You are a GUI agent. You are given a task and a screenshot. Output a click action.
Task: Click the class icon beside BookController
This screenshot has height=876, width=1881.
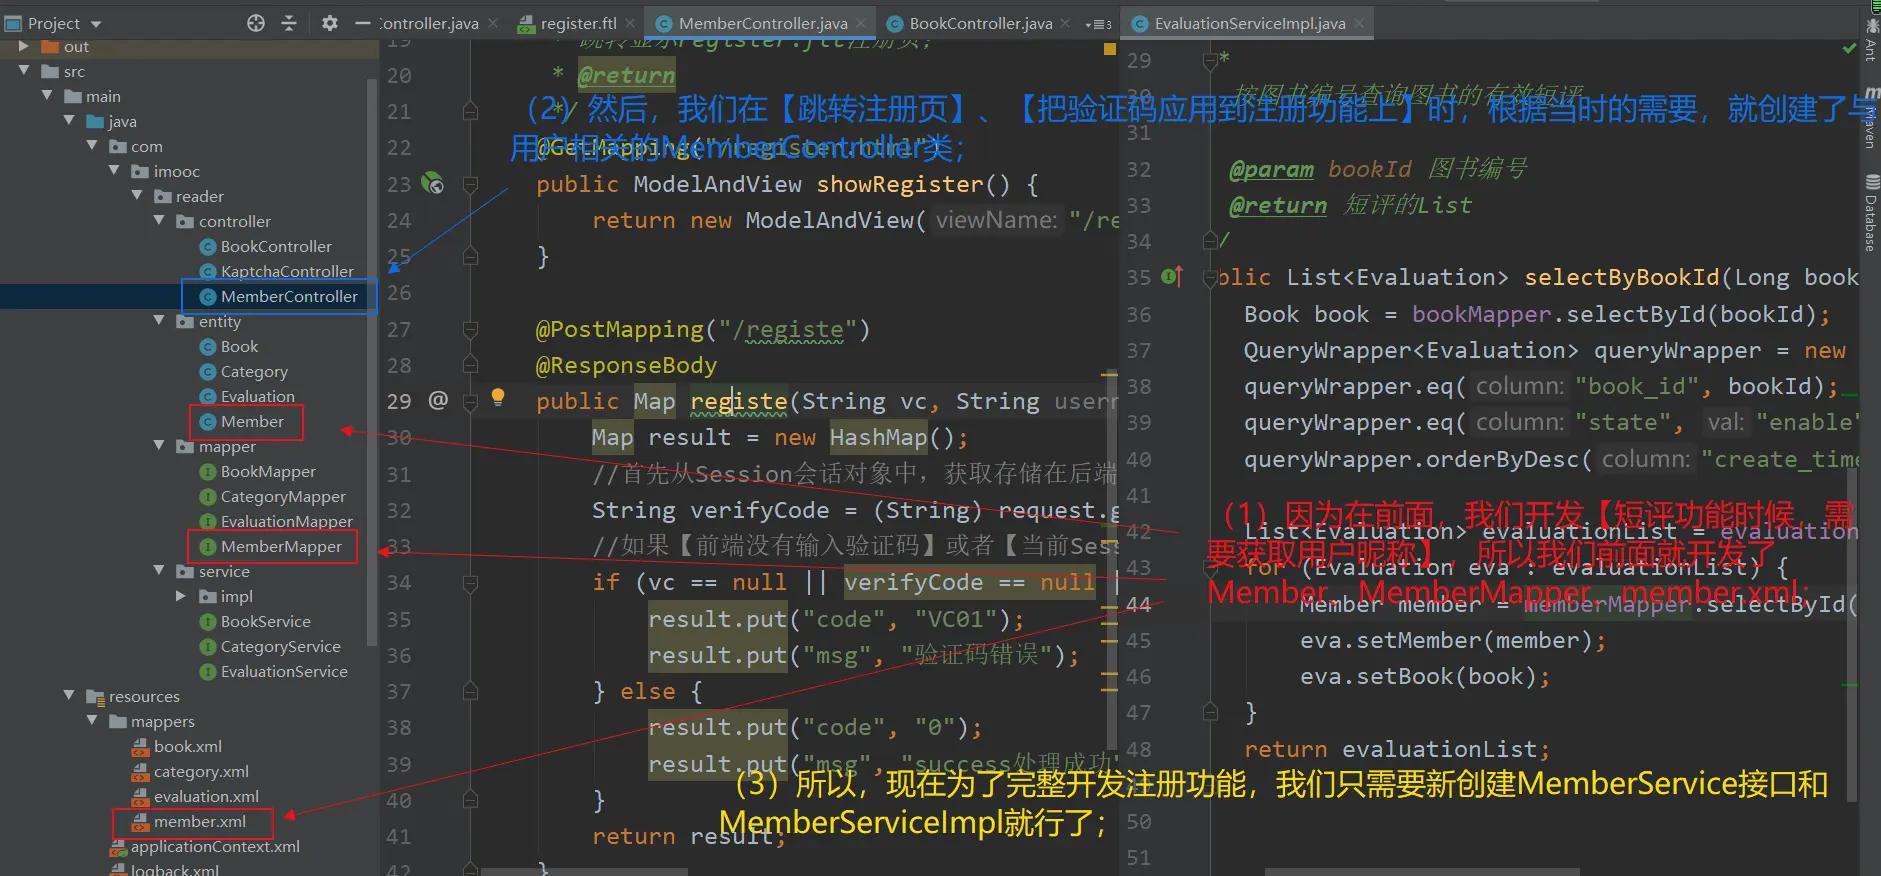click(x=208, y=247)
